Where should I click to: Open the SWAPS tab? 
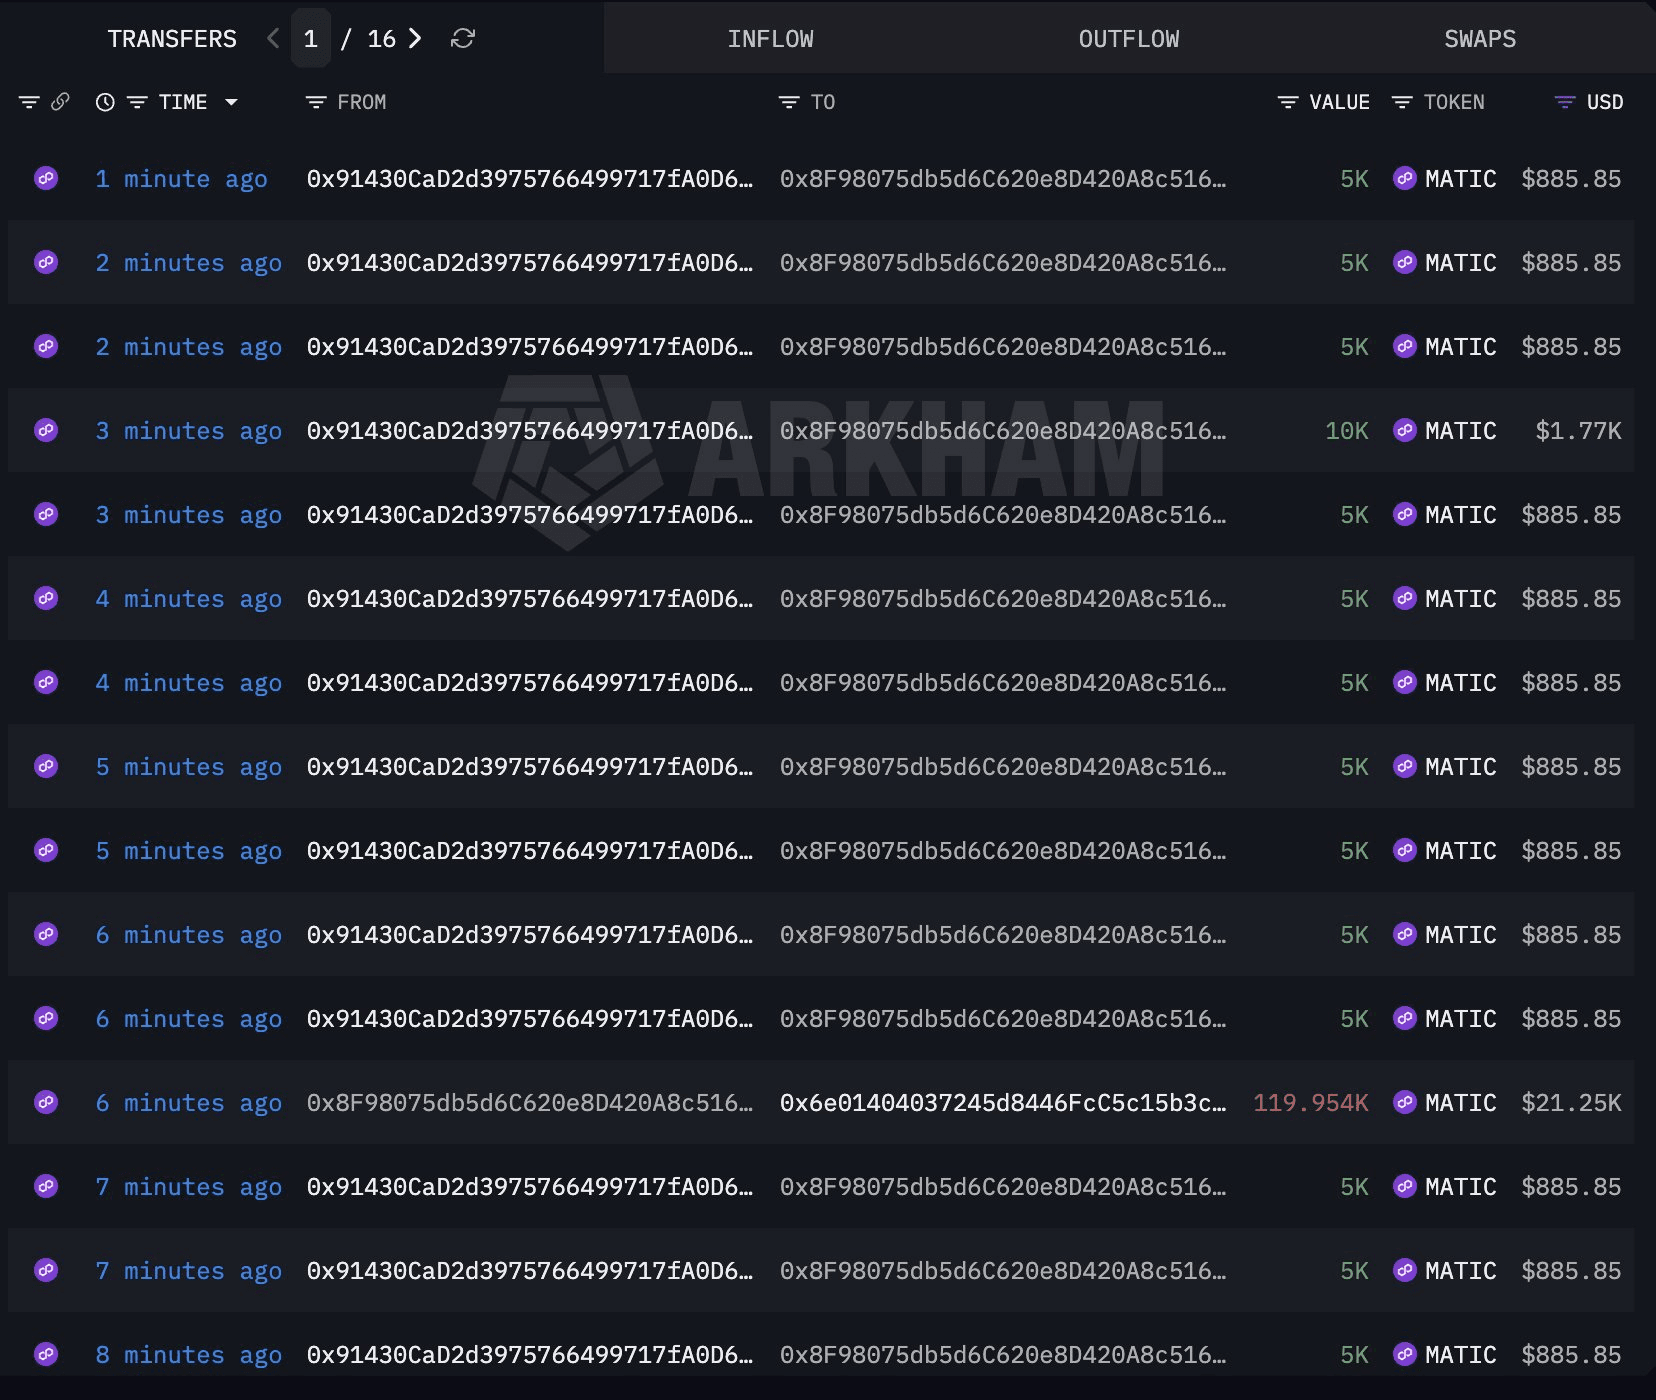1480,39
